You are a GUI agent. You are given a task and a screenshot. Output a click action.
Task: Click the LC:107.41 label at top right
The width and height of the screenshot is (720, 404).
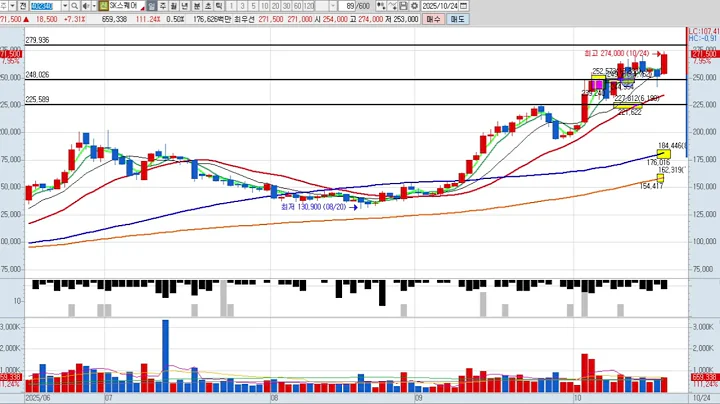pos(704,31)
